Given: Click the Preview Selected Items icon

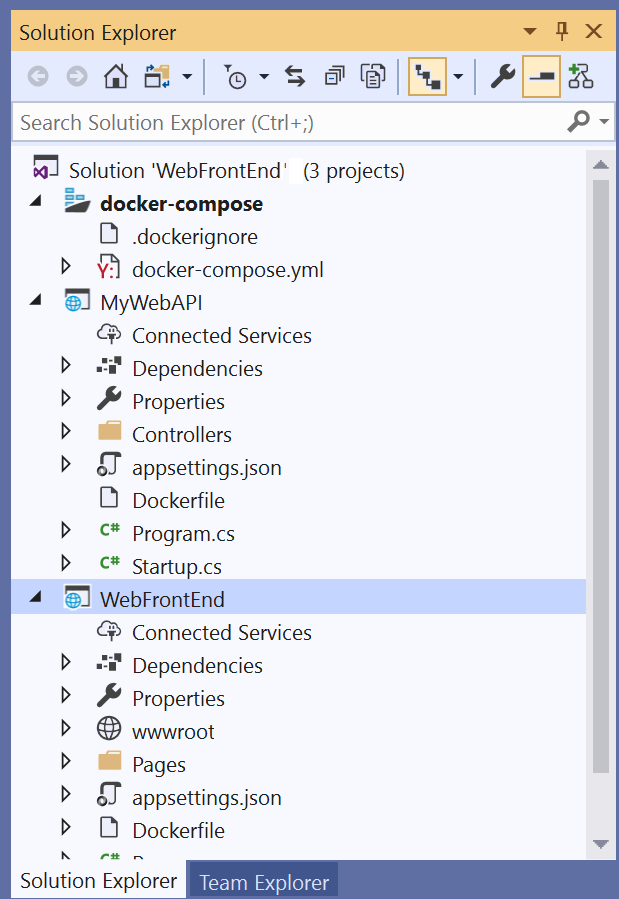Looking at the screenshot, I should (x=374, y=76).
